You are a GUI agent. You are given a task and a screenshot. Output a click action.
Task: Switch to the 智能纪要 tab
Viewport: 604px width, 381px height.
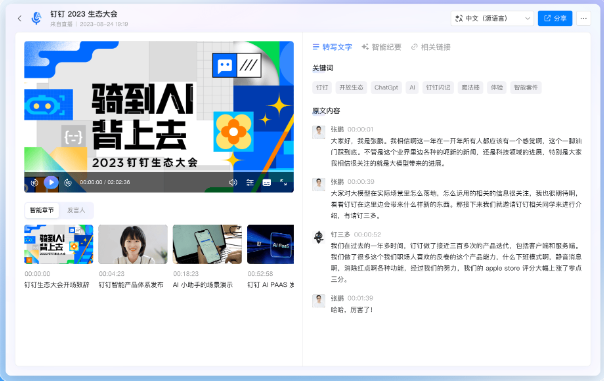point(381,47)
